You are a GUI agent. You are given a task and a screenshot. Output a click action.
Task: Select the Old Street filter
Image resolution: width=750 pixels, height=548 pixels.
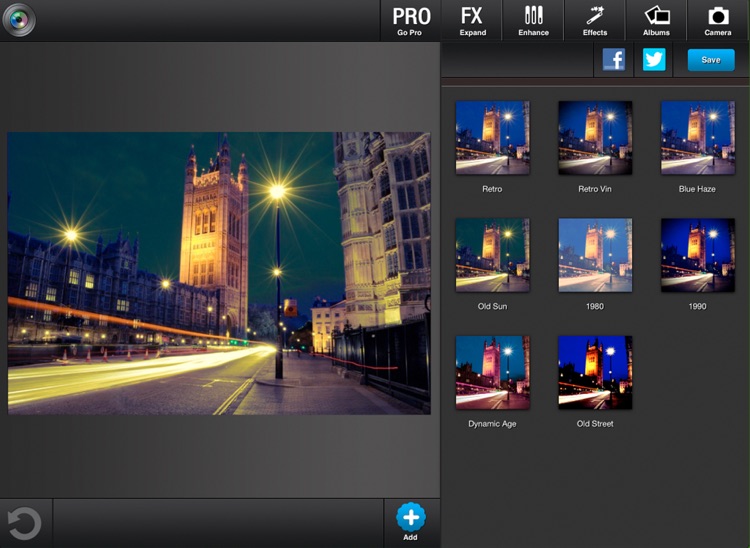click(x=595, y=372)
